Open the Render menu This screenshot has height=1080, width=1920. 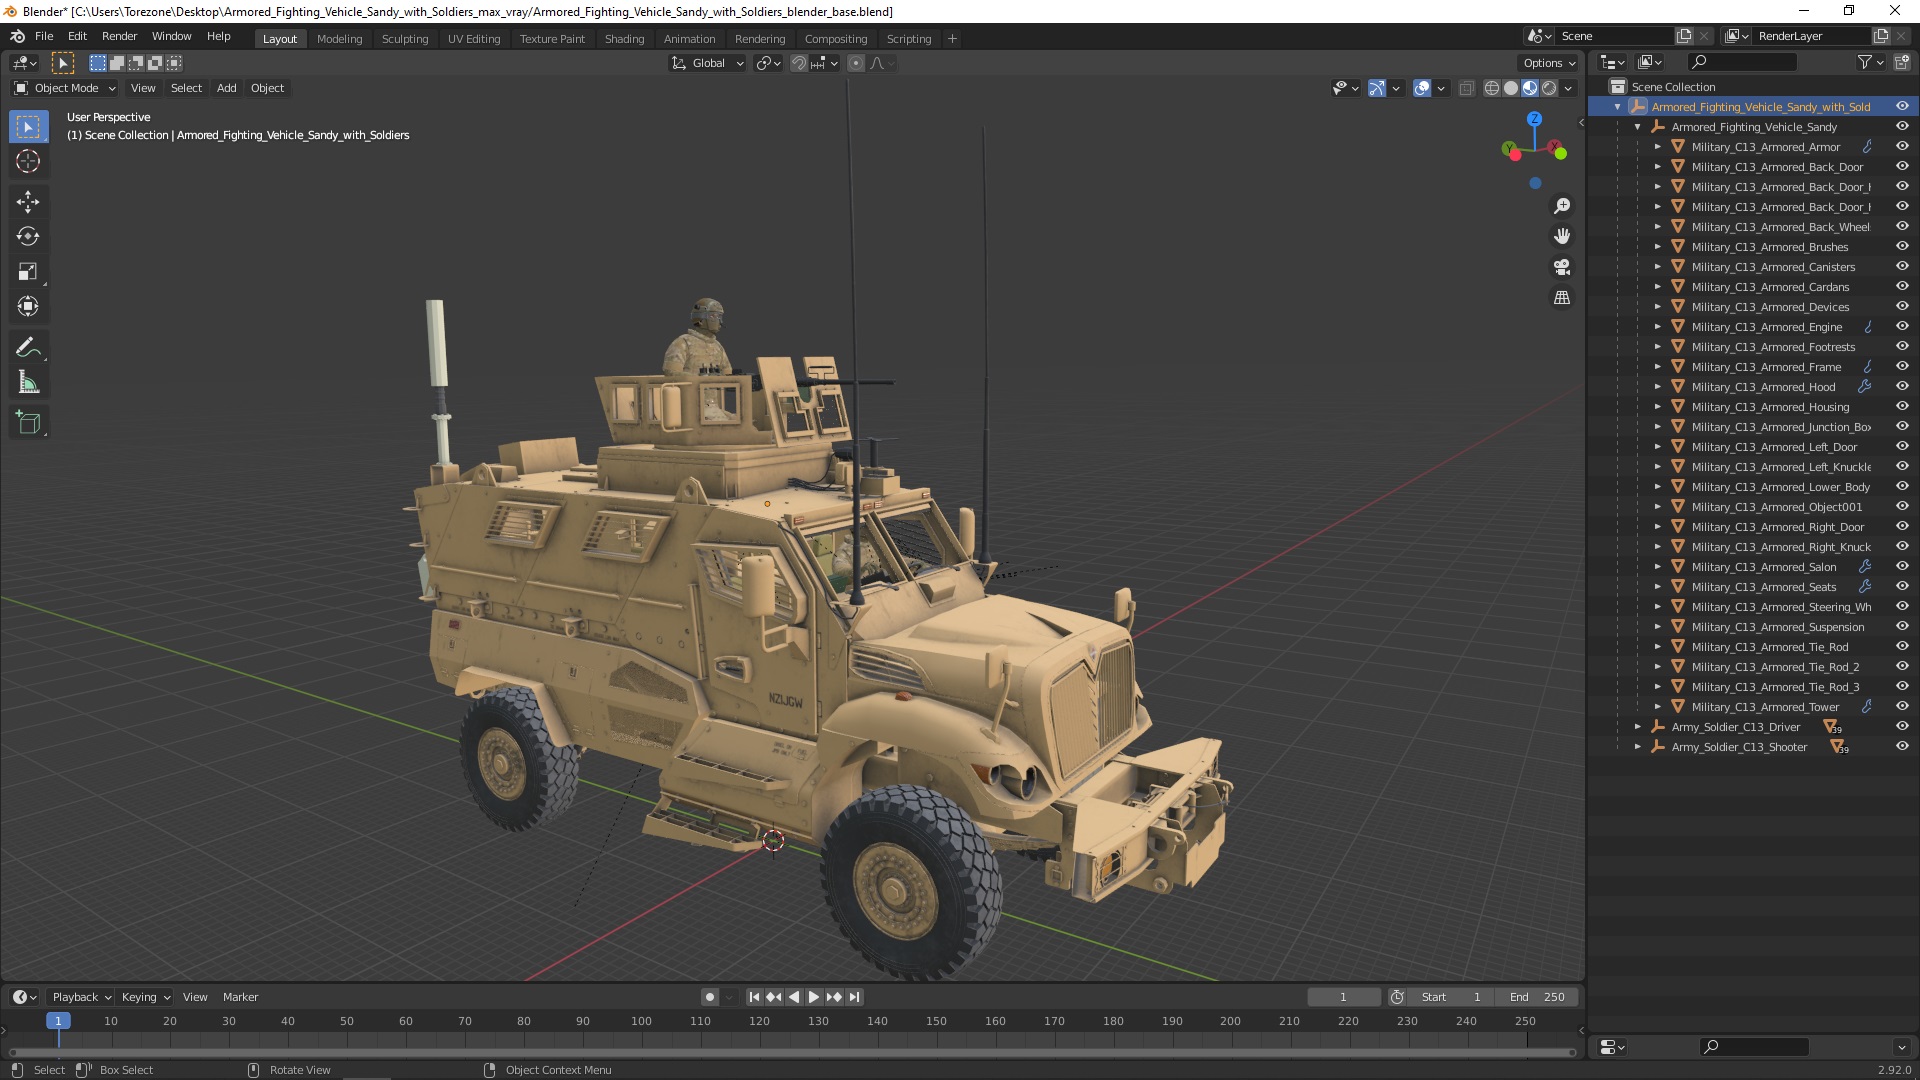pyautogui.click(x=119, y=36)
